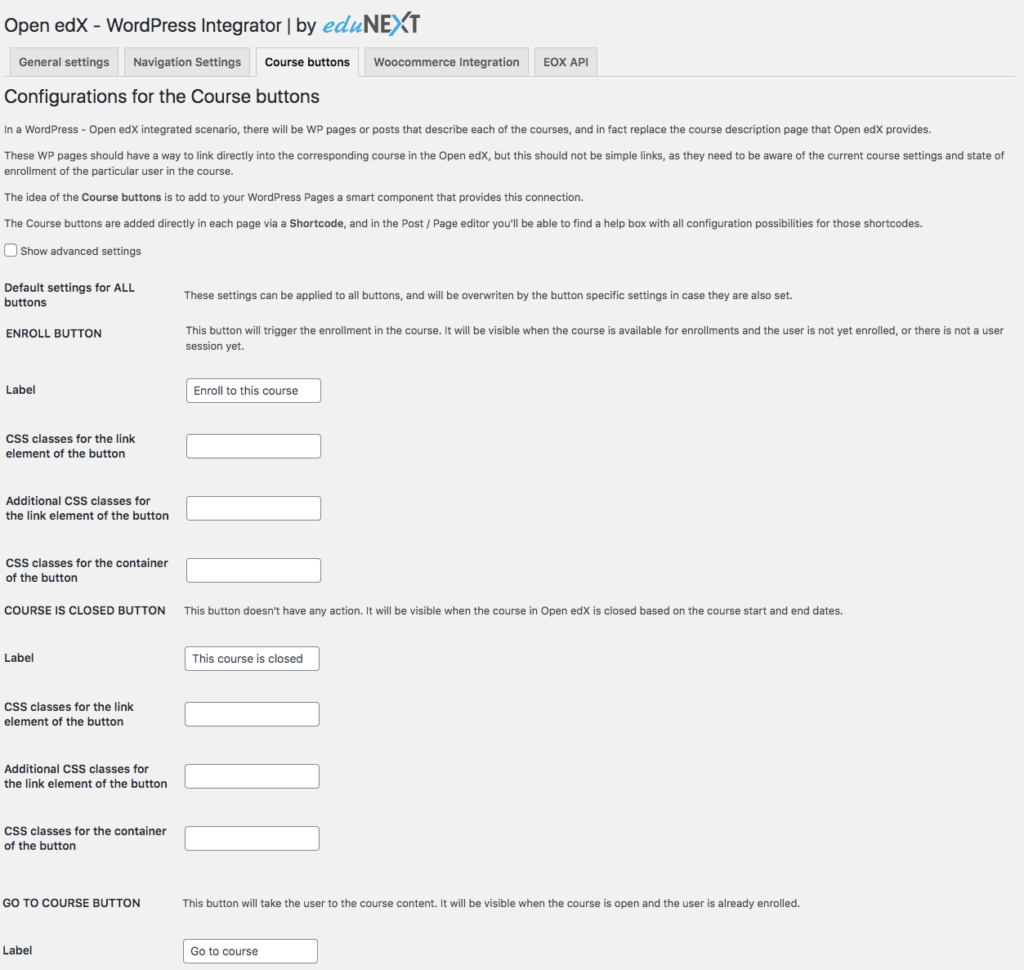Click the COURSE IS CLOSED BUTTON heading
This screenshot has width=1024, height=970.
[85, 610]
